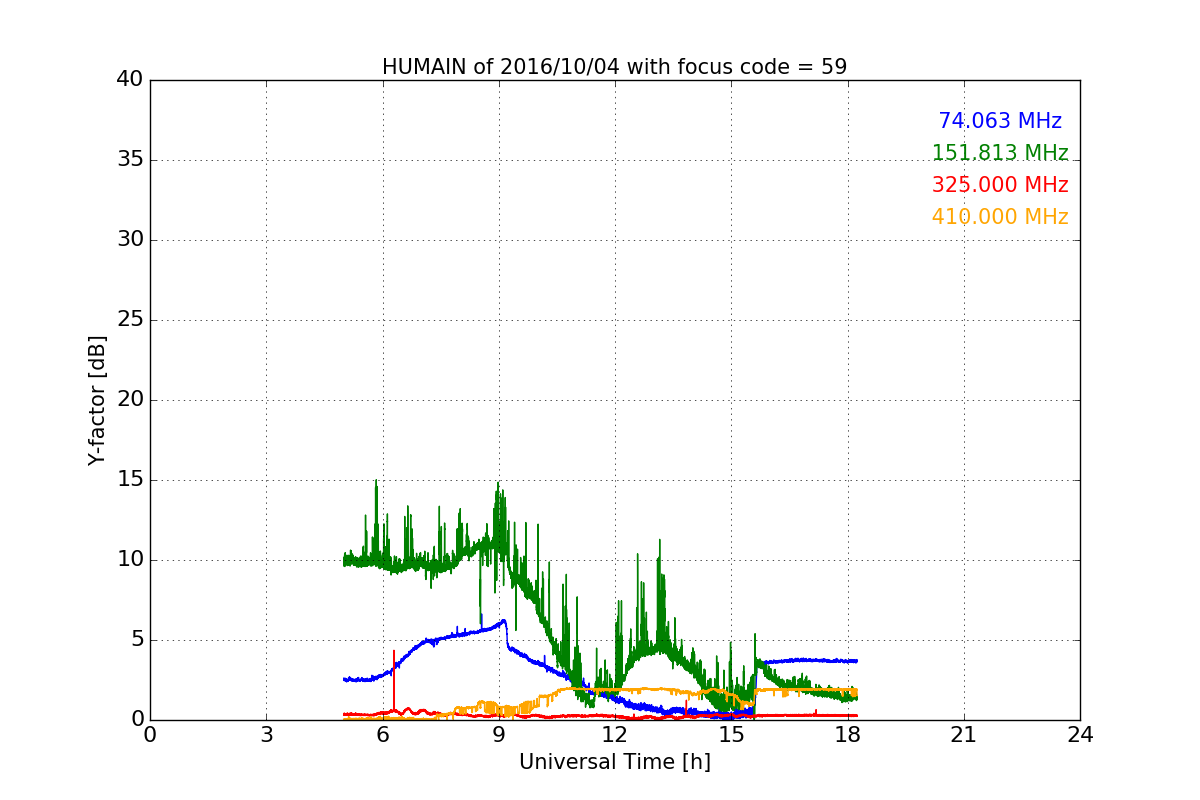Click the x-axis tick label '24'
The width and height of the screenshot is (1200, 800).
(1080, 735)
